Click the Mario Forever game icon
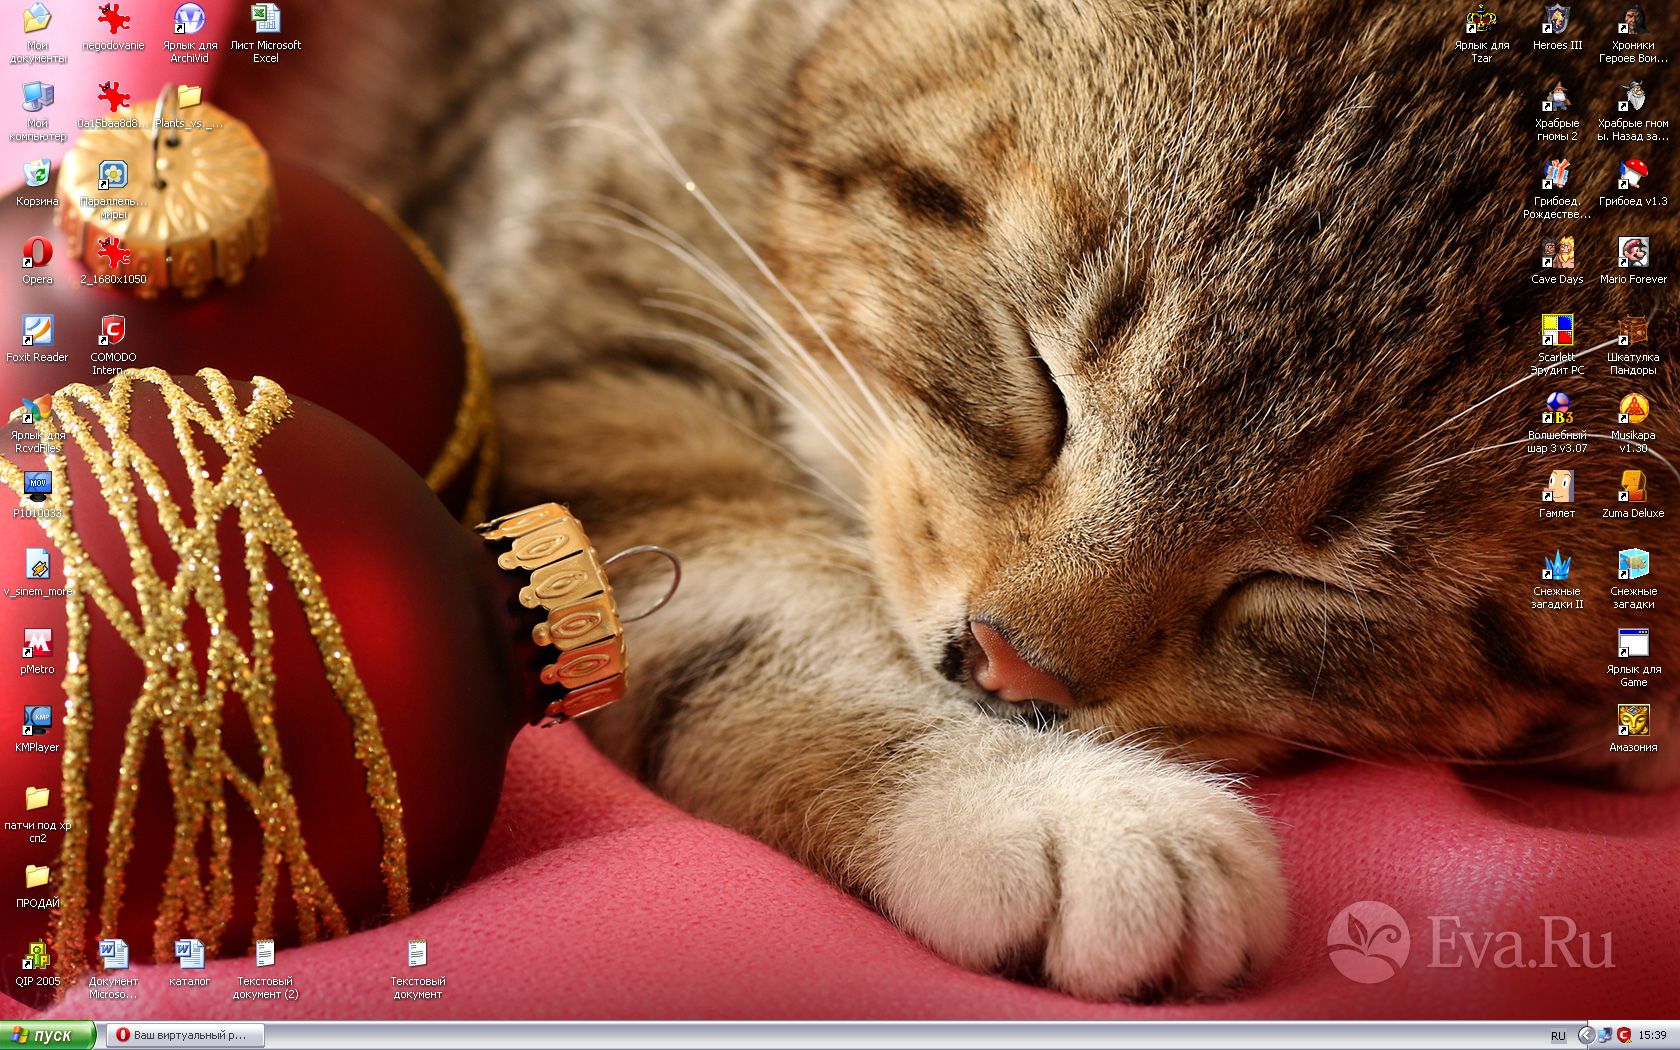Screen dimensions: 1680x1050 tap(1633, 254)
